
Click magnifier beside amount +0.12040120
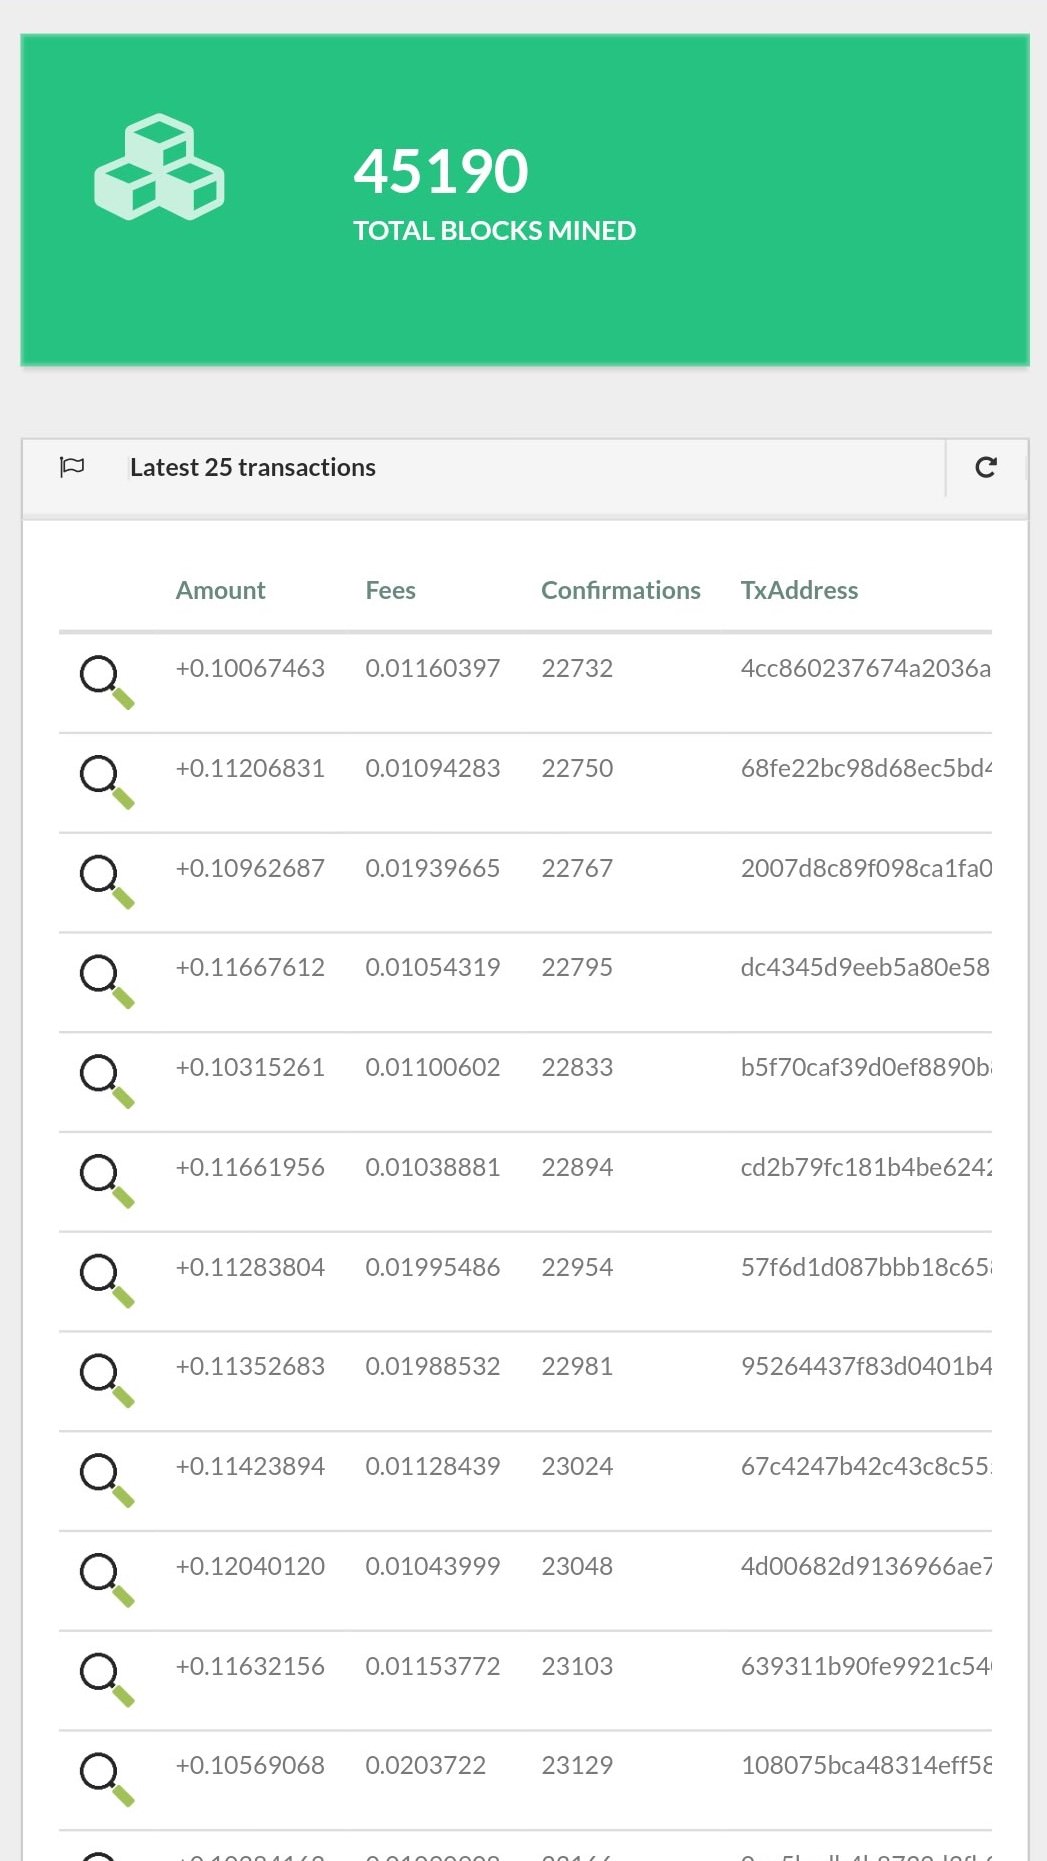click(x=106, y=1579)
